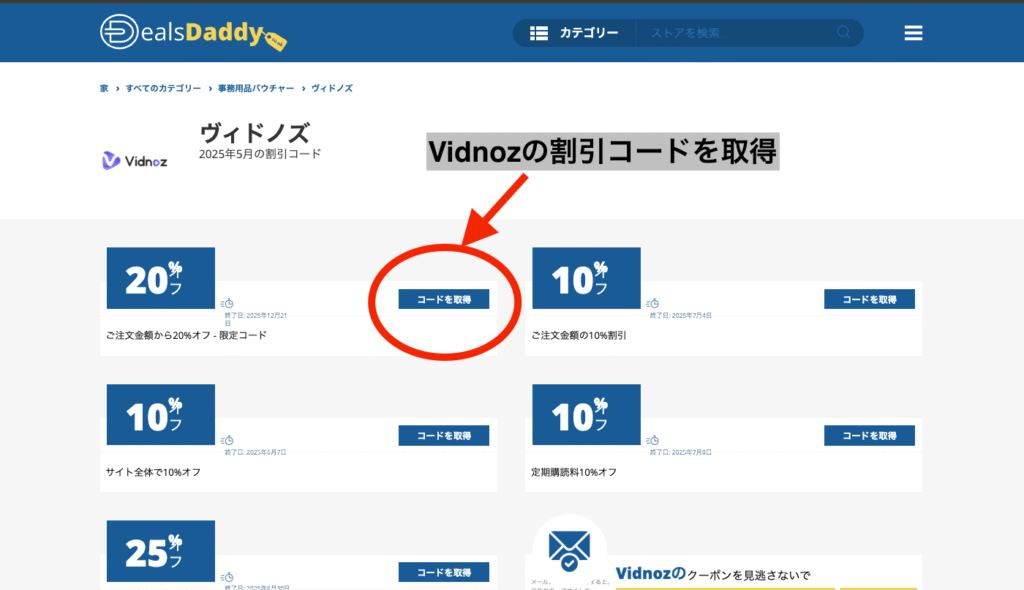Click expiry clock icon of サイト全体で10%オフ
Viewport: 1024px width, 590px height.
point(227,440)
